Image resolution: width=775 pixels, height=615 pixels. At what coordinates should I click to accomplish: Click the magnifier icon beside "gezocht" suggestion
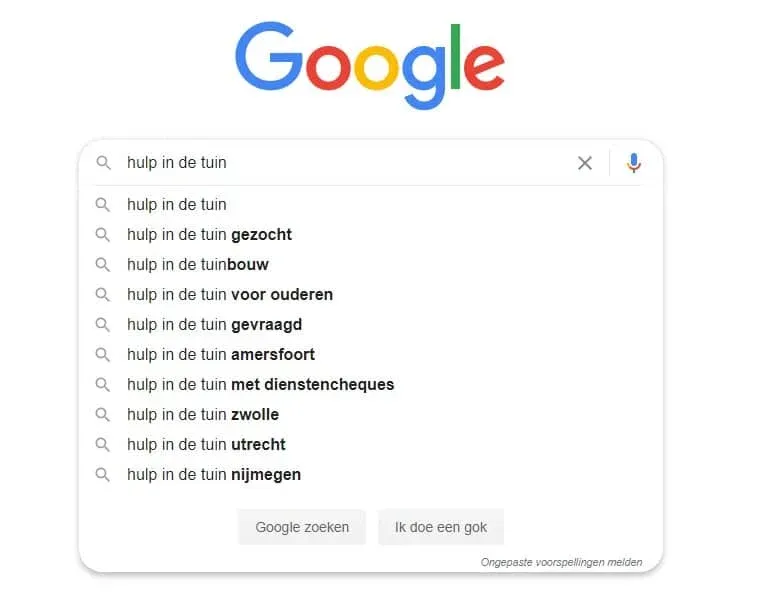[102, 235]
